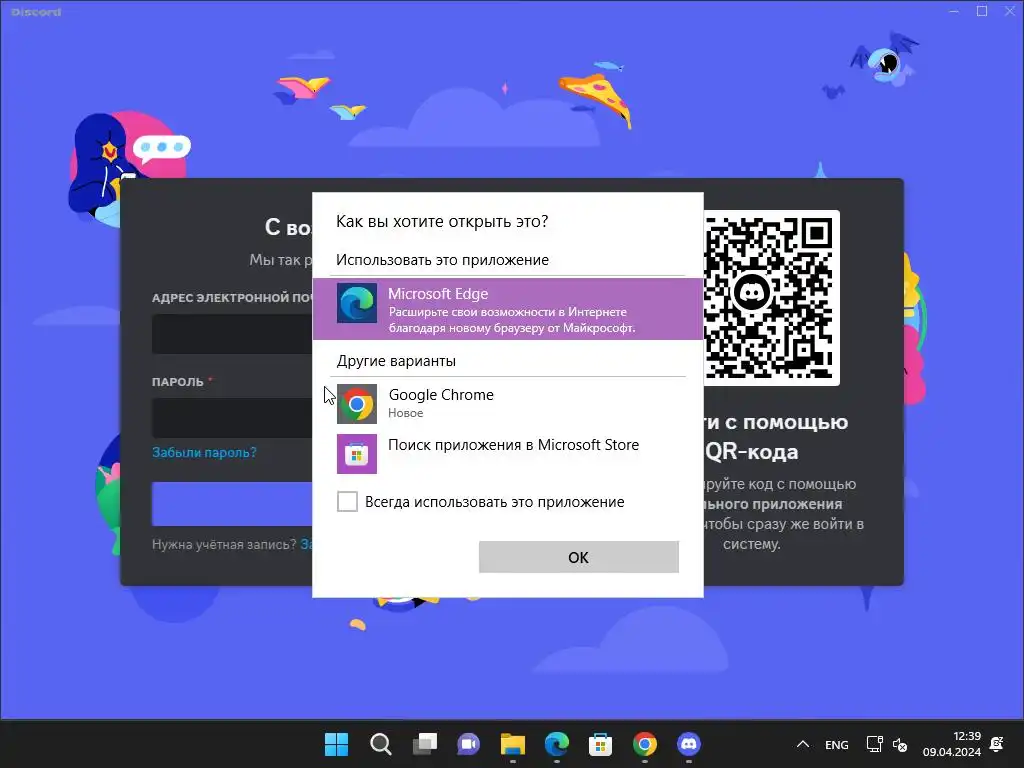Click the muted volume tray icon
The image size is (1024, 768).
pos(900,744)
